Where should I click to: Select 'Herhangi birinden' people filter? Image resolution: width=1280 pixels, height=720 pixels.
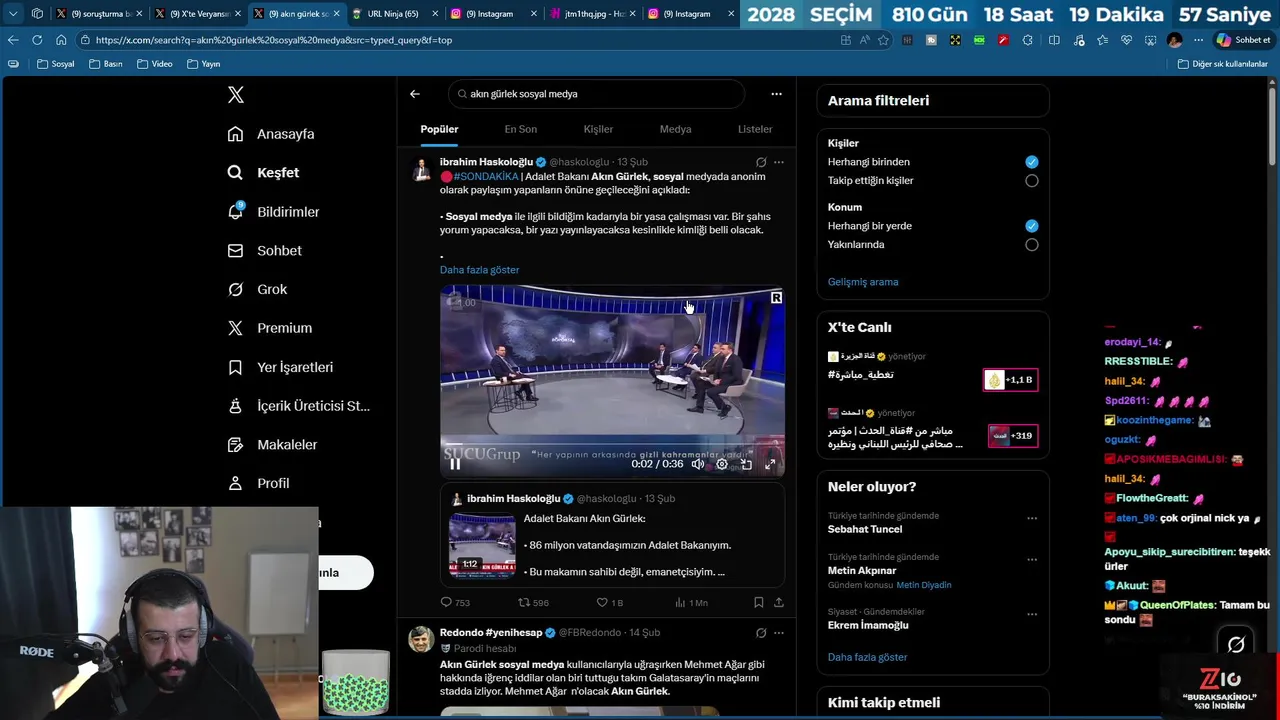click(1032, 162)
